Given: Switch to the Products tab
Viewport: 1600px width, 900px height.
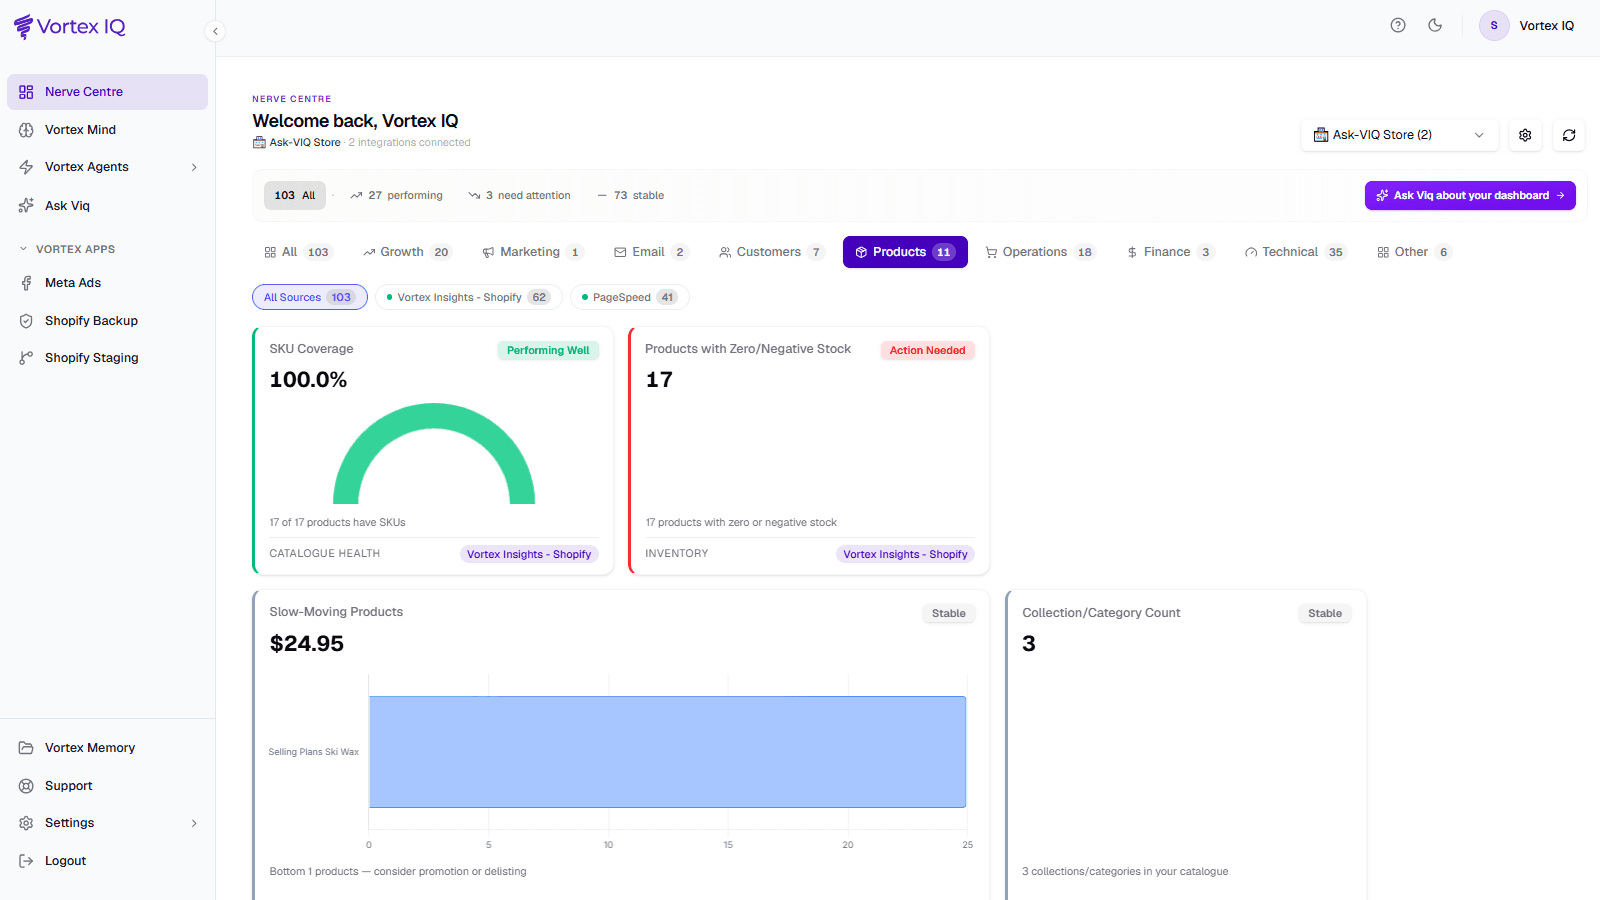Looking at the screenshot, I should (x=905, y=252).
